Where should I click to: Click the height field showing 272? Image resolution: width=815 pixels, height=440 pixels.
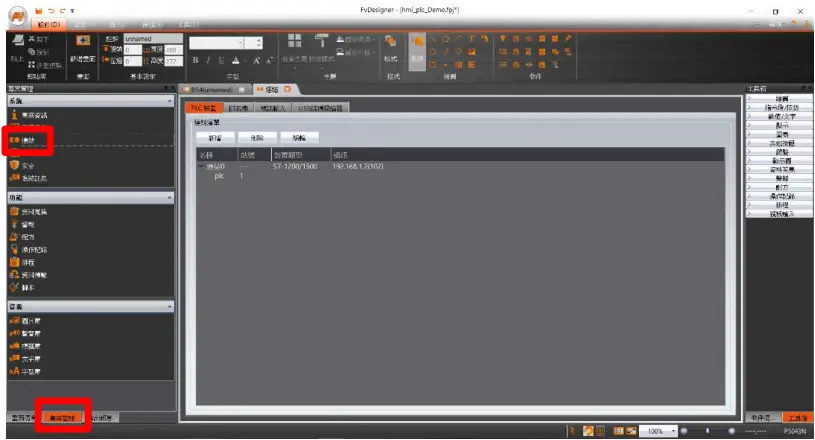173,61
